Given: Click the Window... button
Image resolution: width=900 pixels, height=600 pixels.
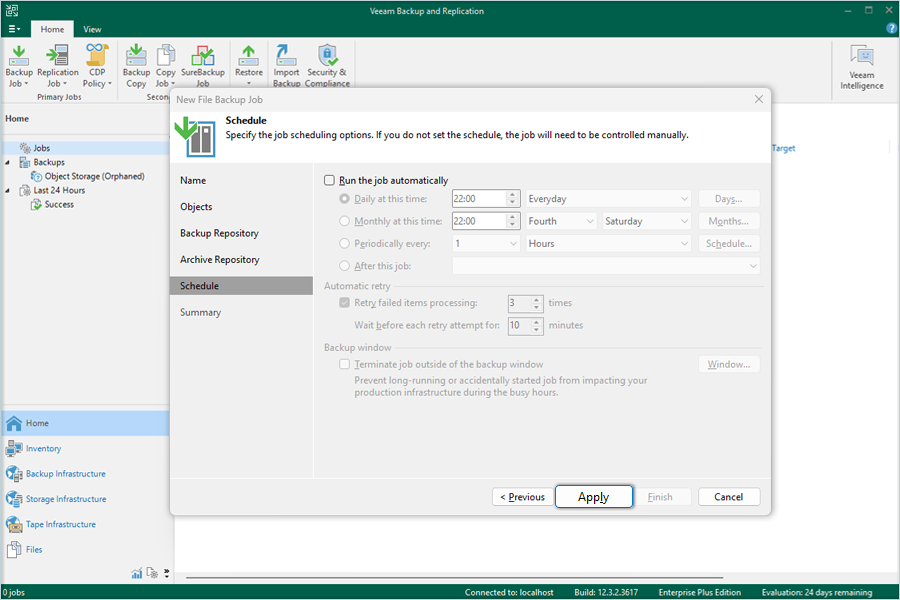Looking at the screenshot, I should (729, 364).
